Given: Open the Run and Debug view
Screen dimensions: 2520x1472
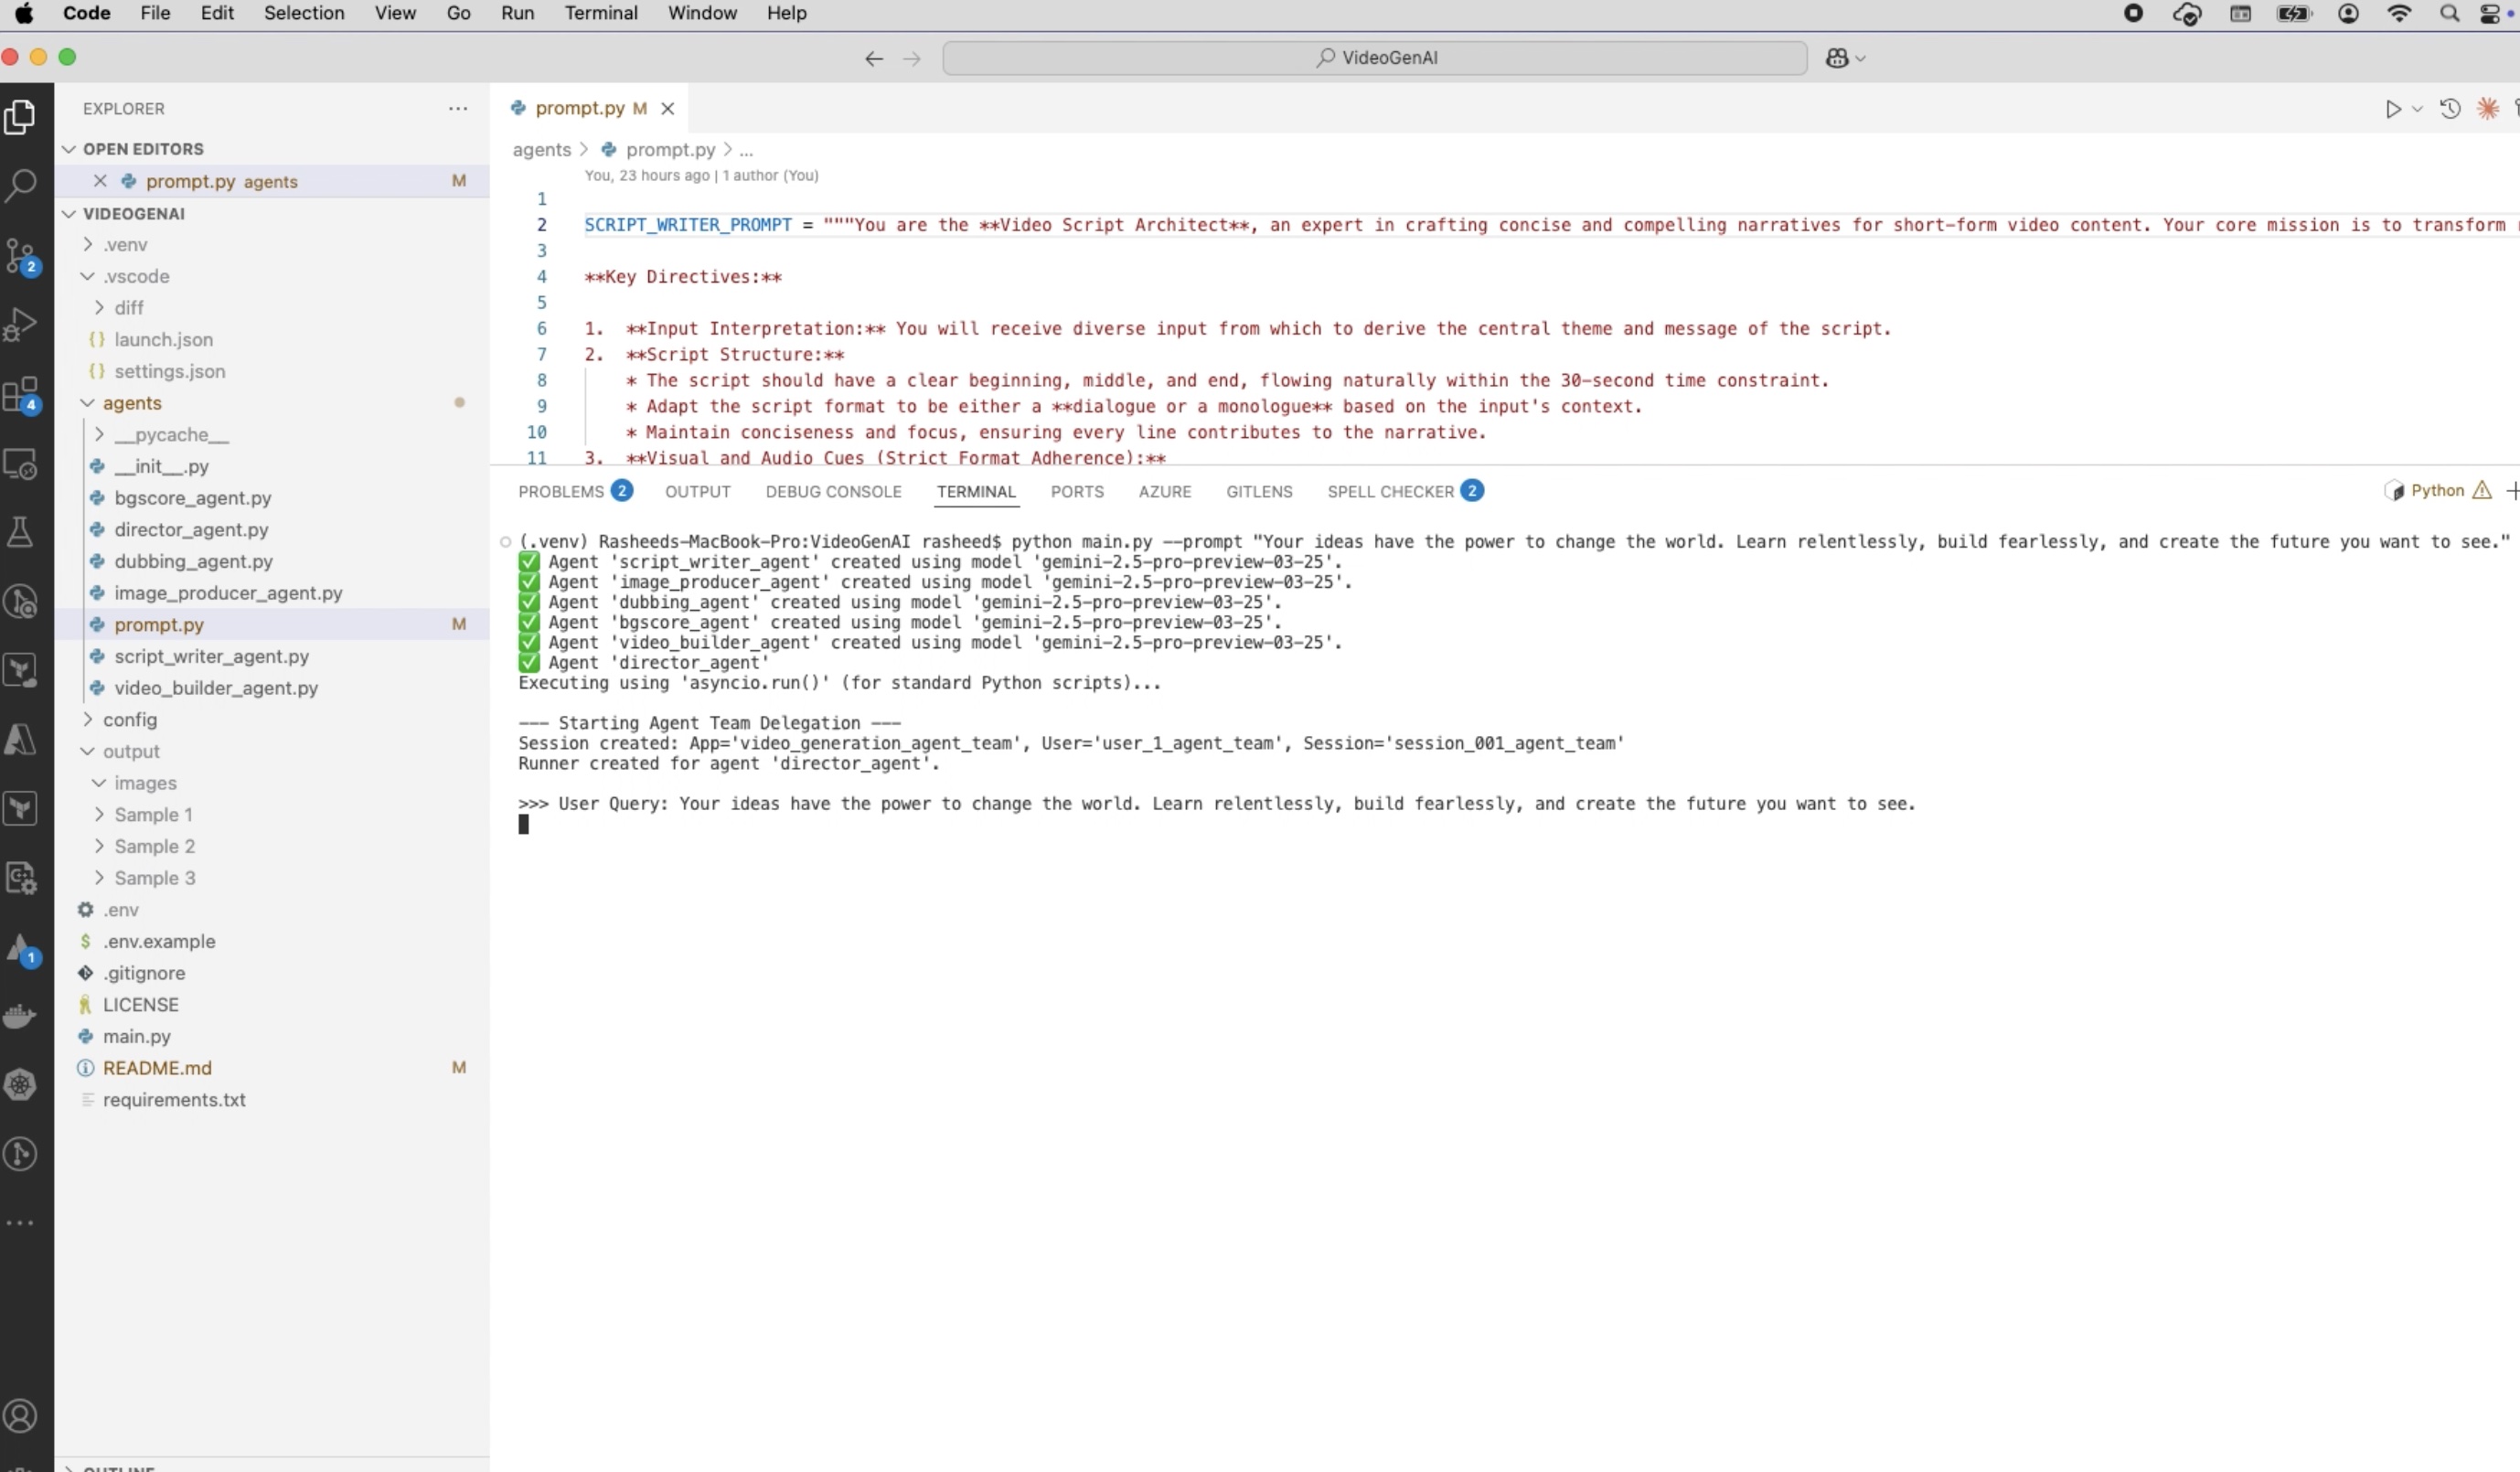Looking at the screenshot, I should click(21, 325).
